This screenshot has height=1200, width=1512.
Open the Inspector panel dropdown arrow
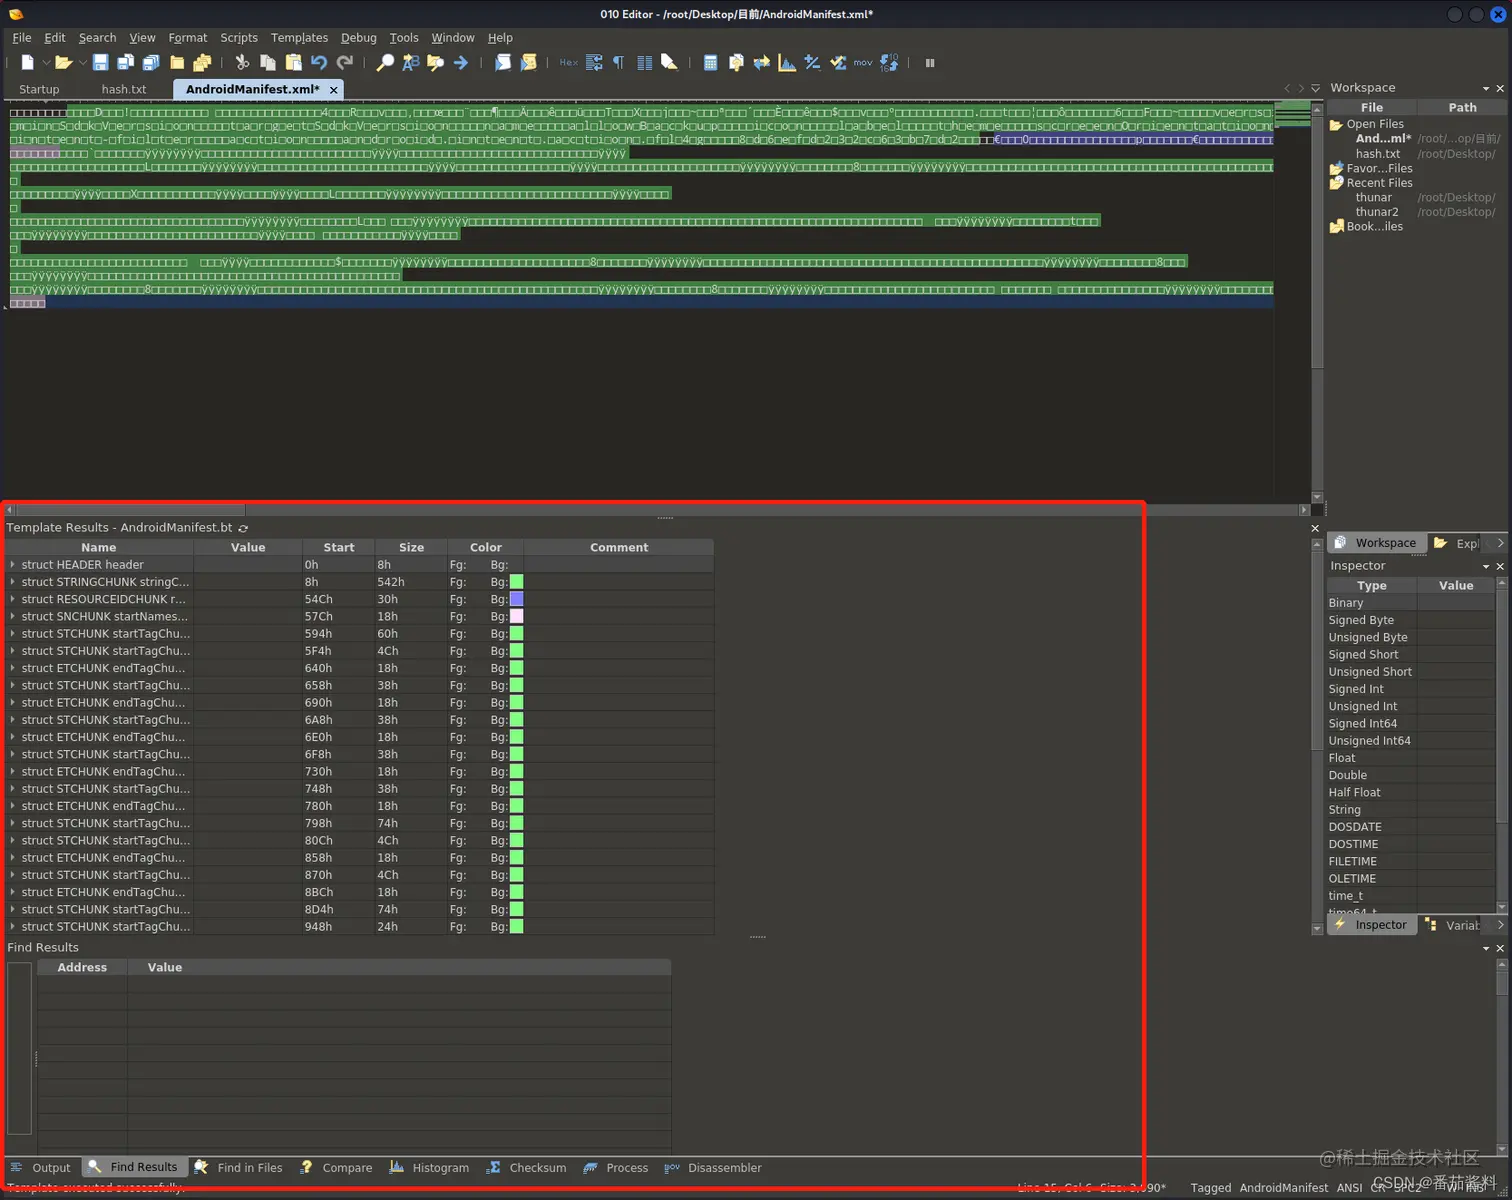1486,566
